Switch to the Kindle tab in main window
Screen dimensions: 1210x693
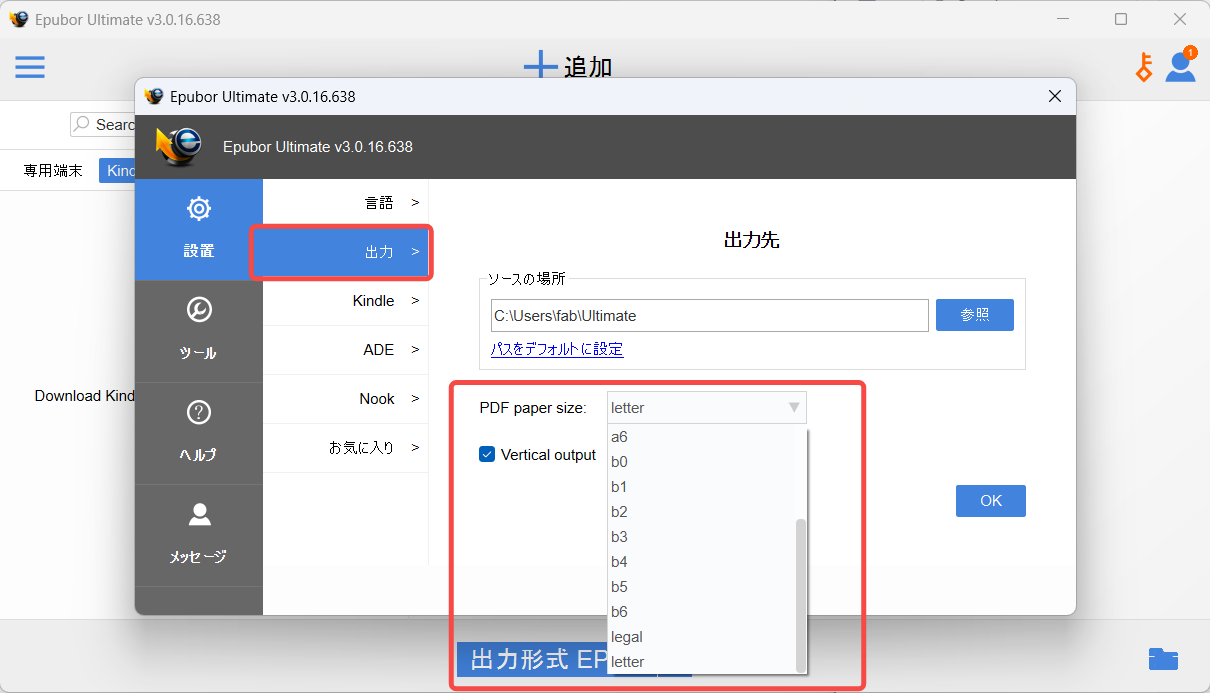118,171
